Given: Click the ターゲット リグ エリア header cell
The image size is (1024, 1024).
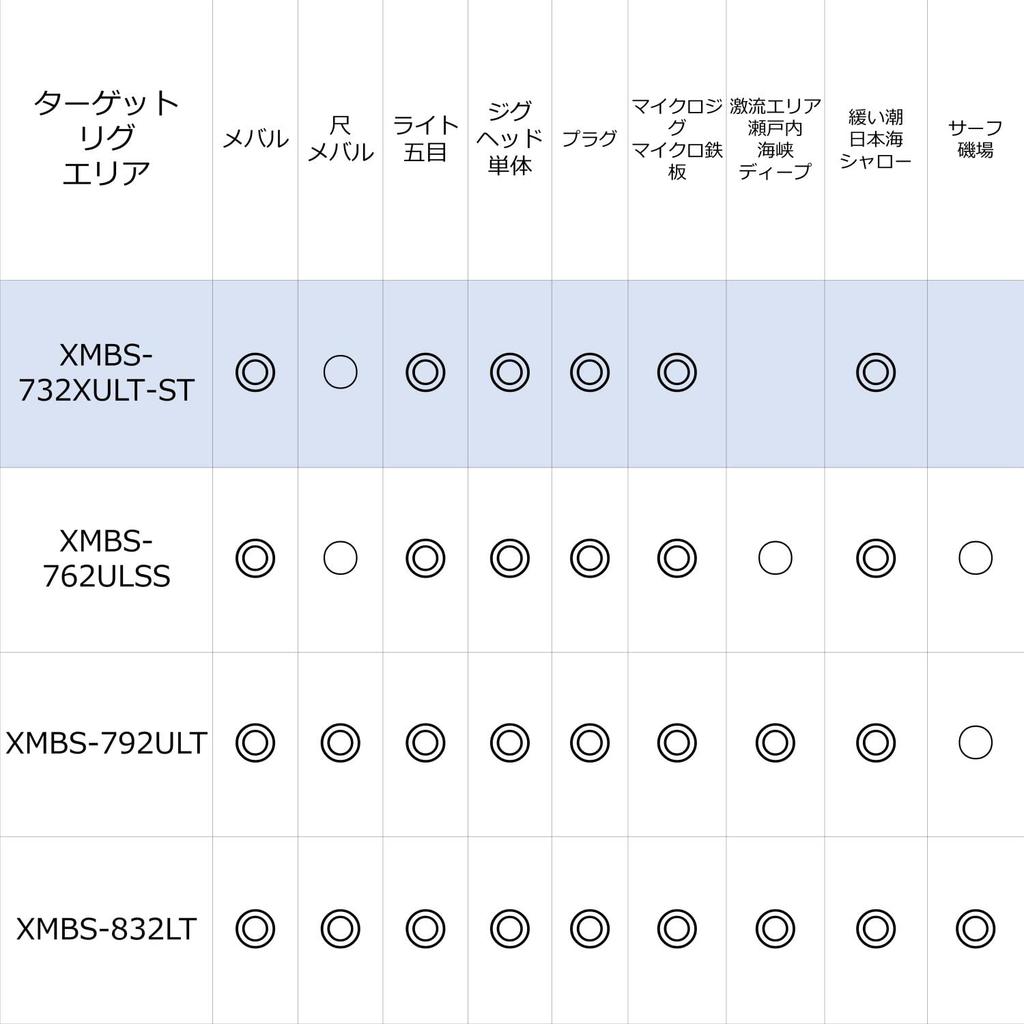Looking at the screenshot, I should (106, 138).
